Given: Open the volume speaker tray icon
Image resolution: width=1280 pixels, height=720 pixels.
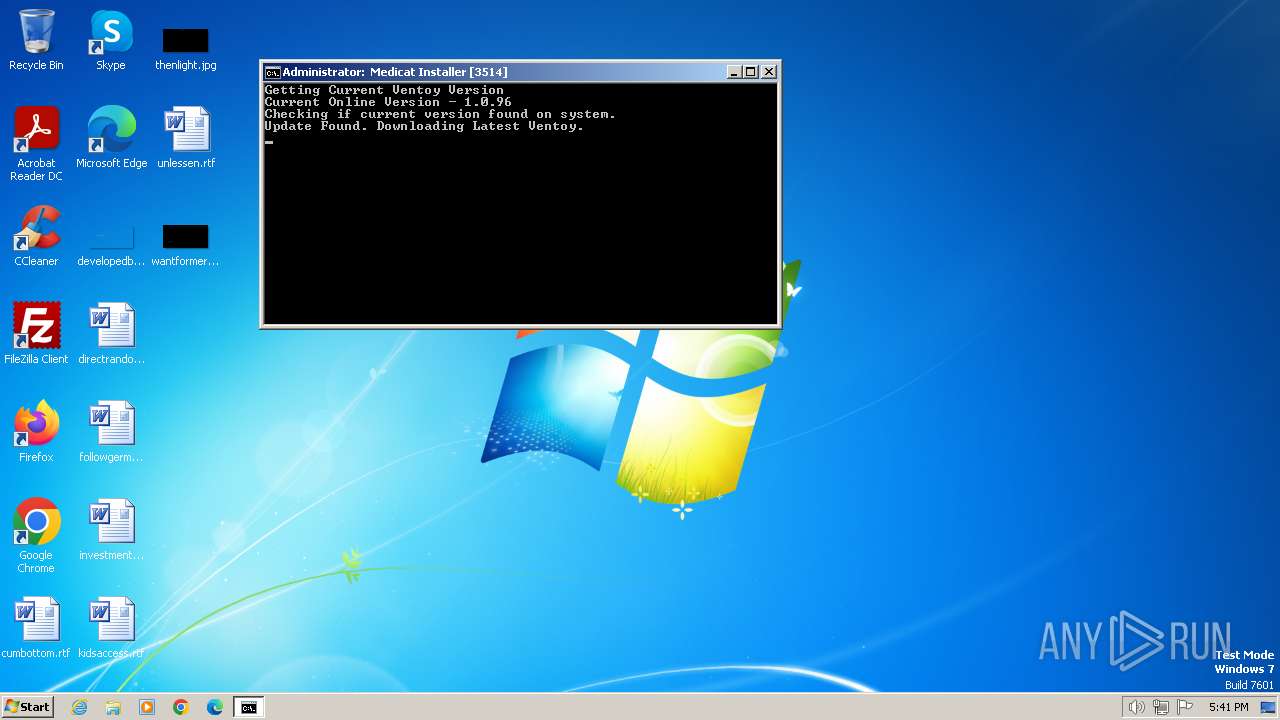Looking at the screenshot, I should pyautogui.click(x=1136, y=707).
